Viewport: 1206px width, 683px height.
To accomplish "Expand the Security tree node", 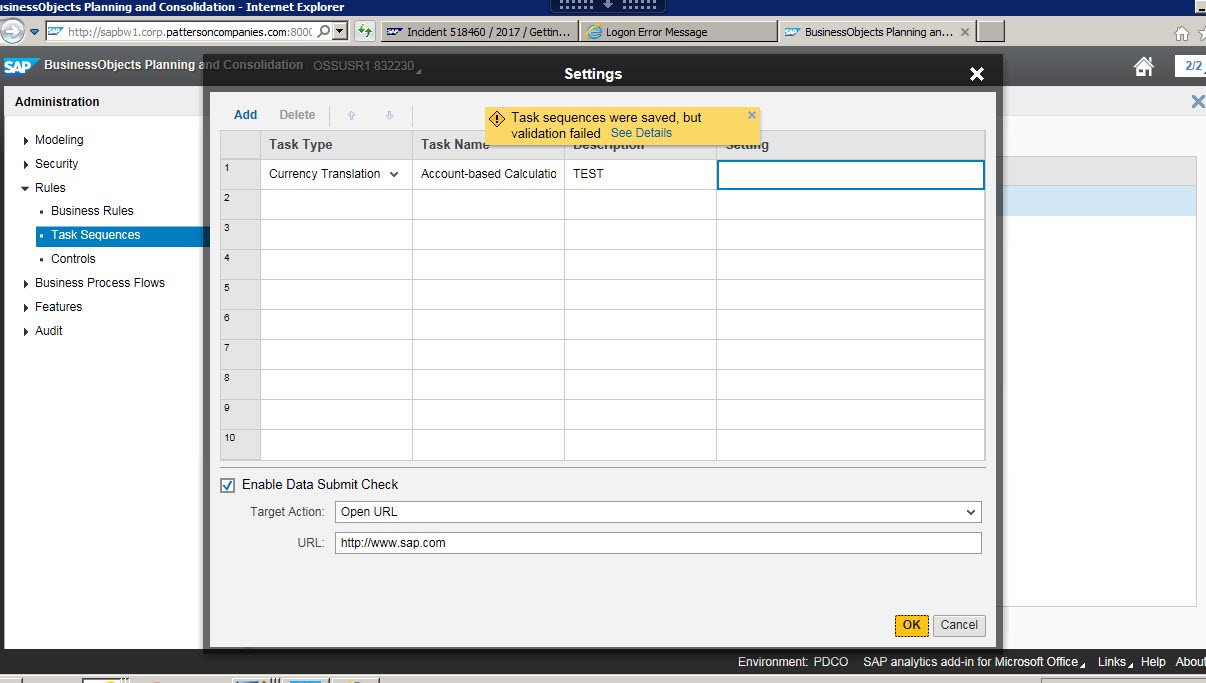I will pos(26,164).
